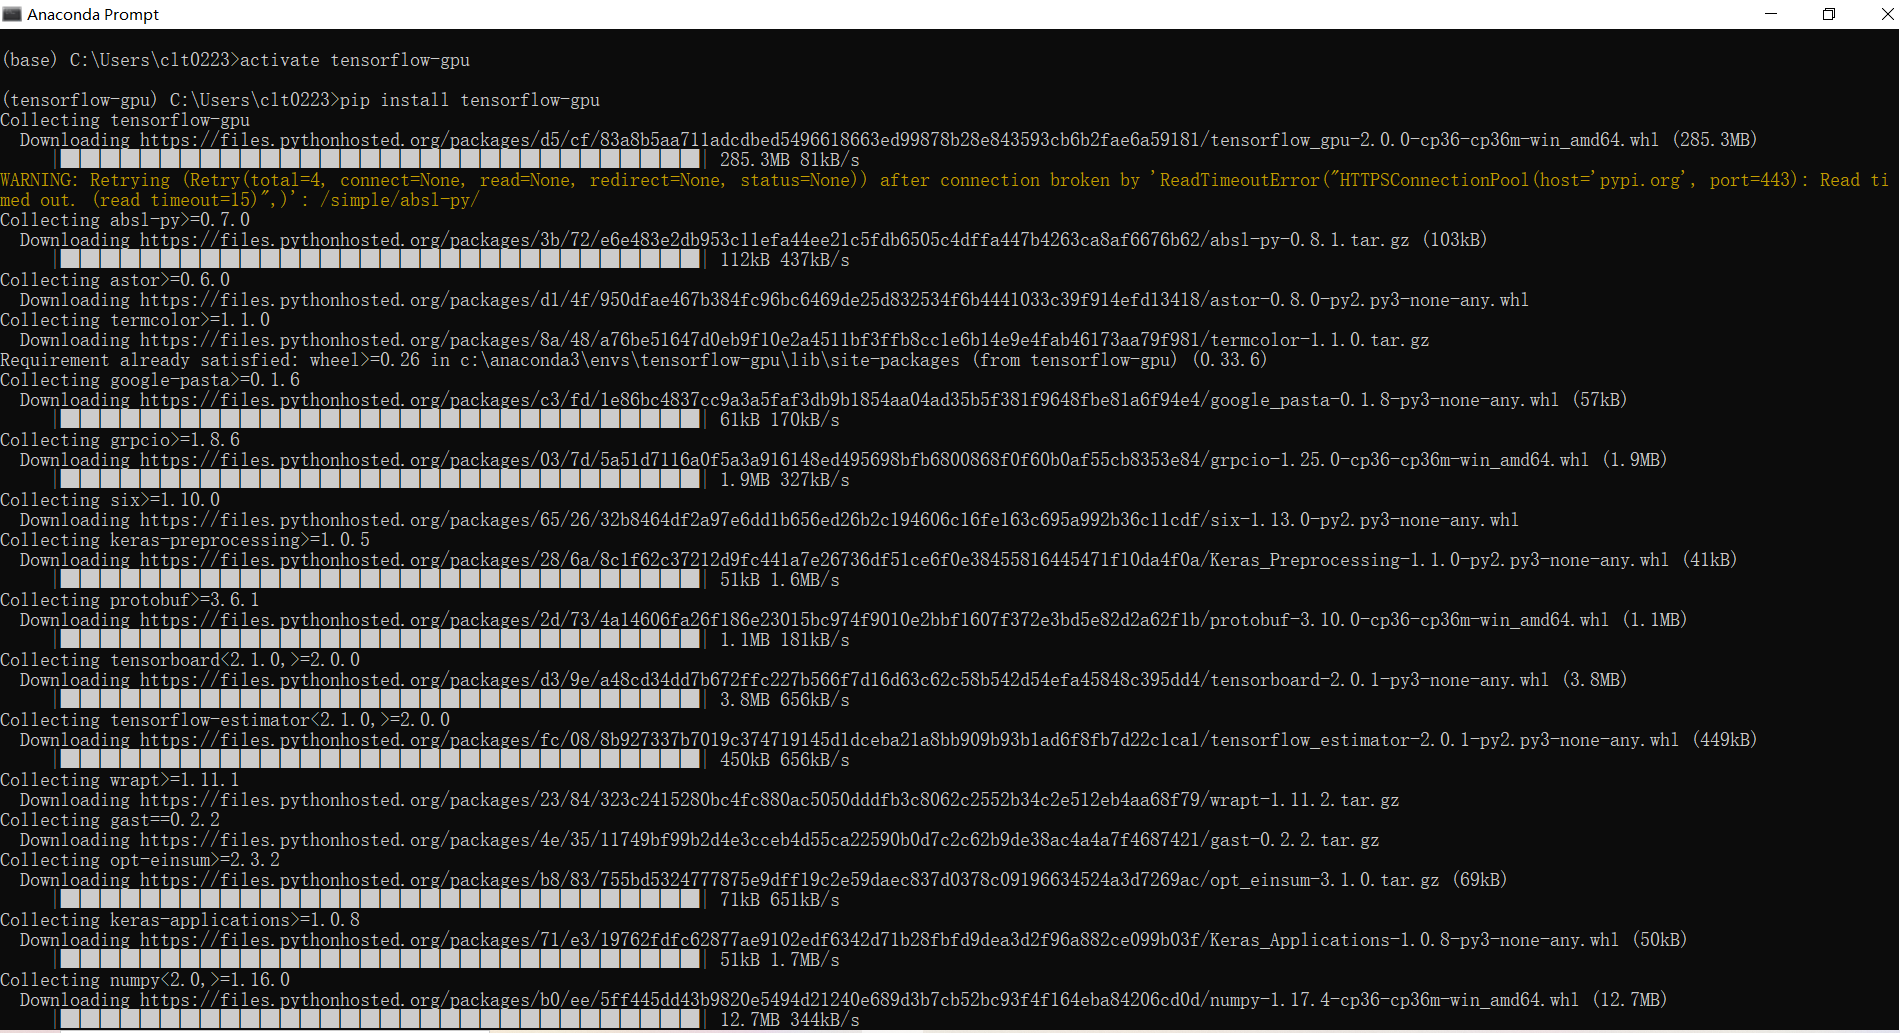Click the "Requirement already satisfied: wheel>=0.26" line

tap(634, 360)
